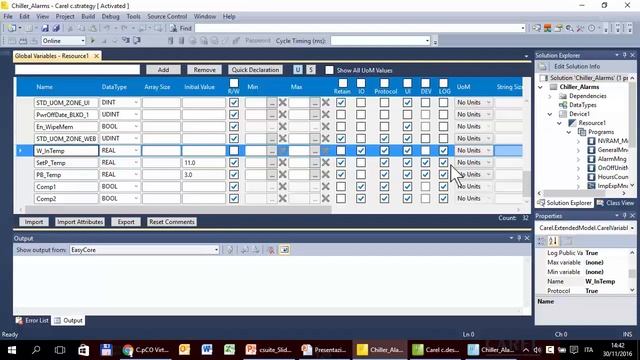Viewport: 640px width, 360px height.
Task: Click the S unit toggle button
Action: coord(311,70)
